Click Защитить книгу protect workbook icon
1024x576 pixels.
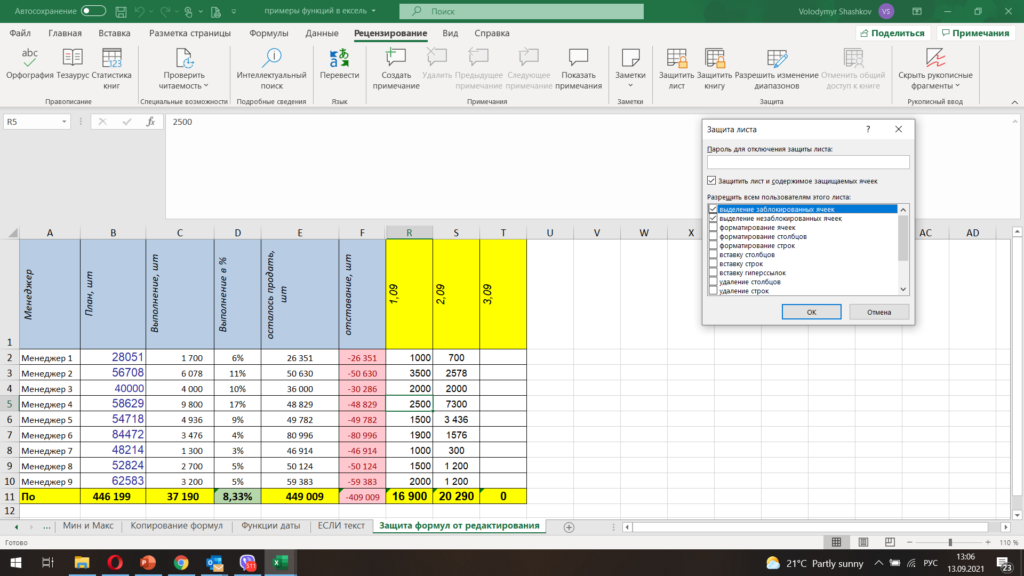[714, 58]
